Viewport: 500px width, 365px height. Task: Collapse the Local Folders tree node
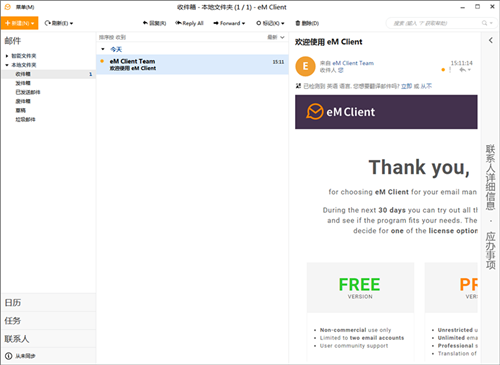pyautogui.click(x=7, y=65)
